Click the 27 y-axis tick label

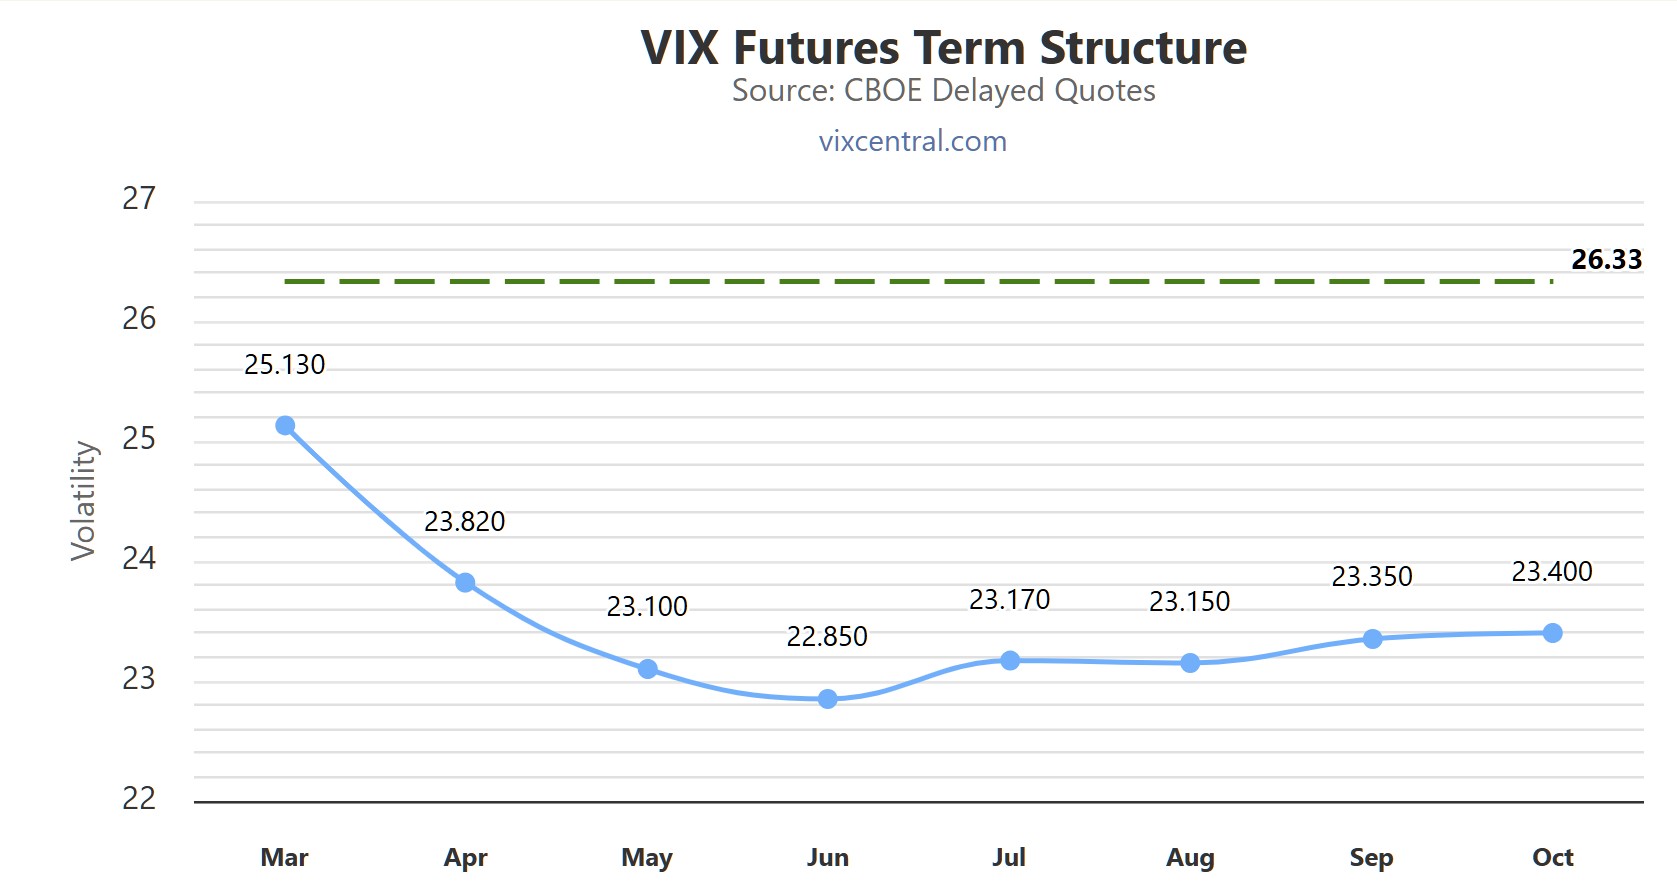click(139, 199)
